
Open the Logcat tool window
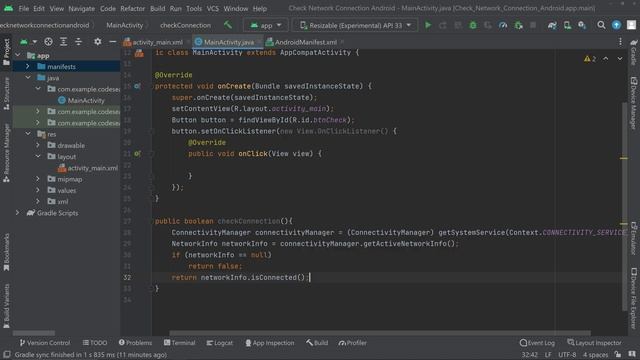220,343
